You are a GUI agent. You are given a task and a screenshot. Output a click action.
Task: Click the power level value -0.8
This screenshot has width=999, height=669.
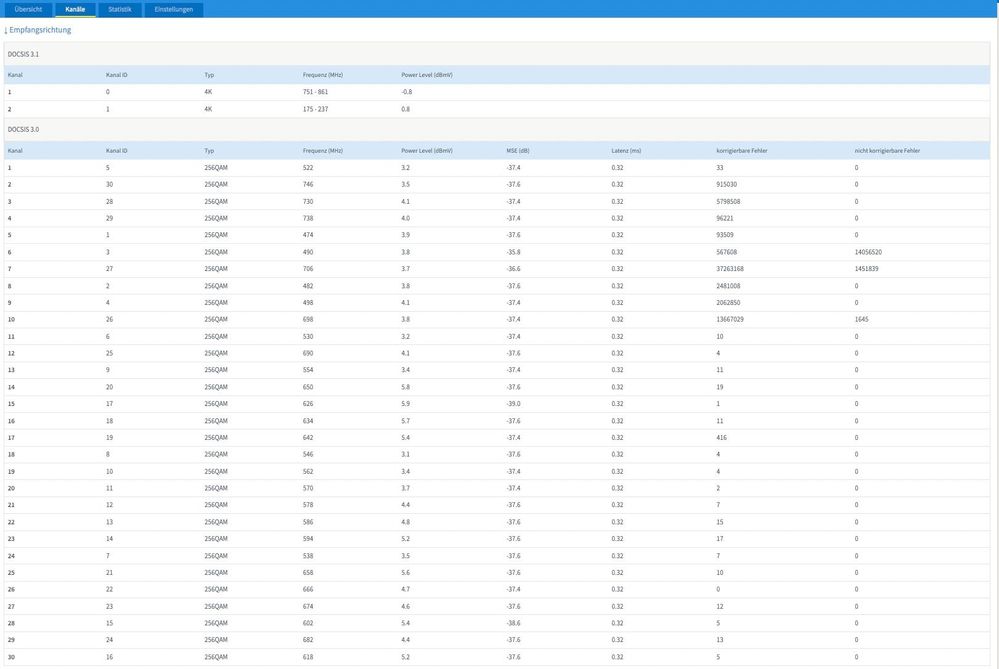[406, 92]
